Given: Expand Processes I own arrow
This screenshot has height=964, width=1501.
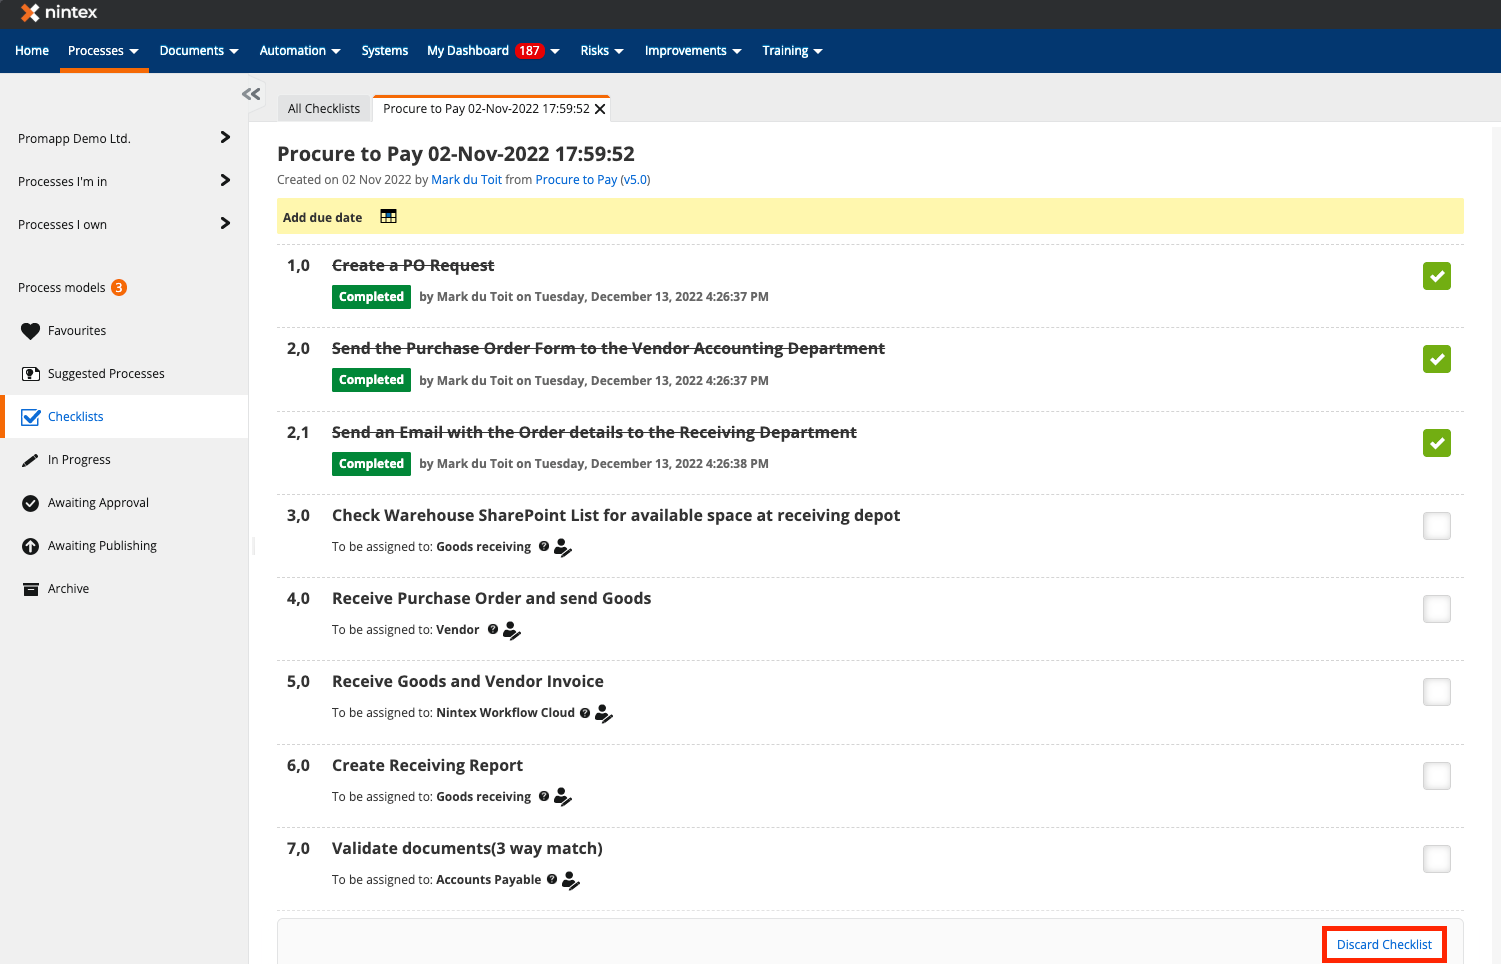Looking at the screenshot, I should pos(225,224).
